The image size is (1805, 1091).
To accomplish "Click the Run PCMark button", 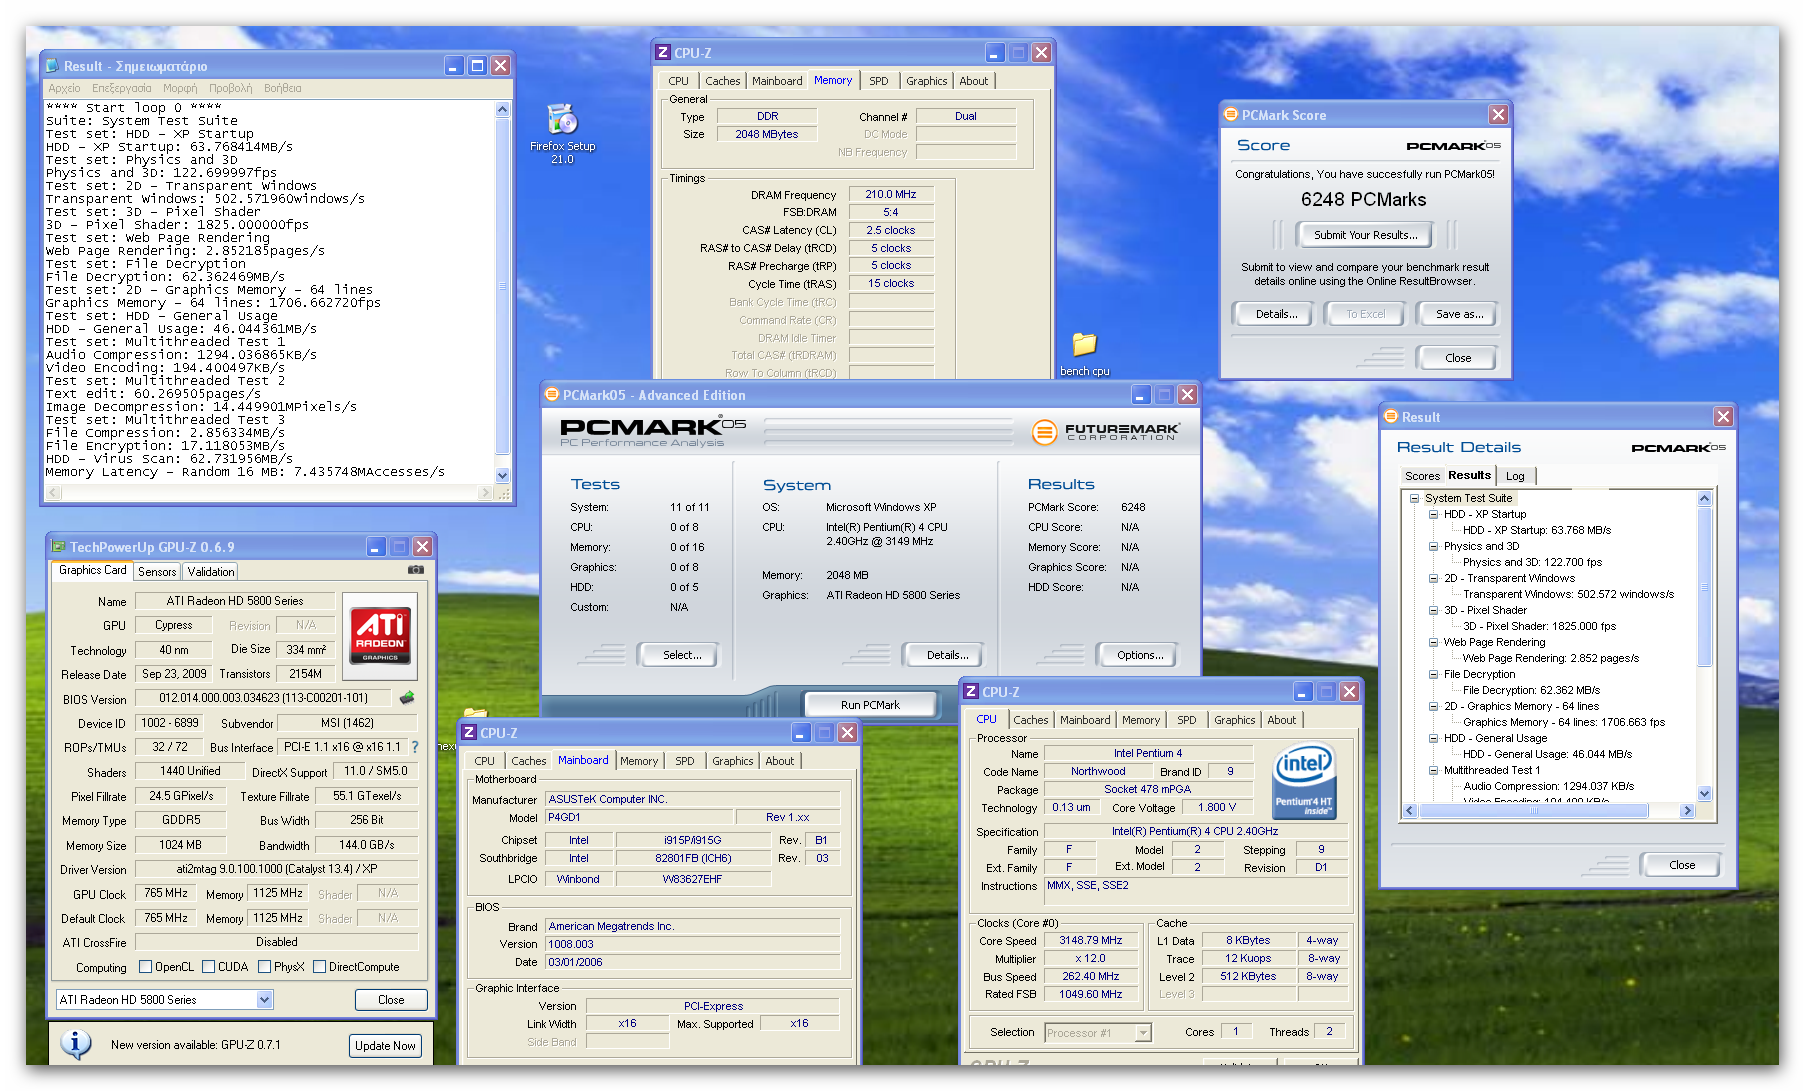I will click(x=870, y=705).
